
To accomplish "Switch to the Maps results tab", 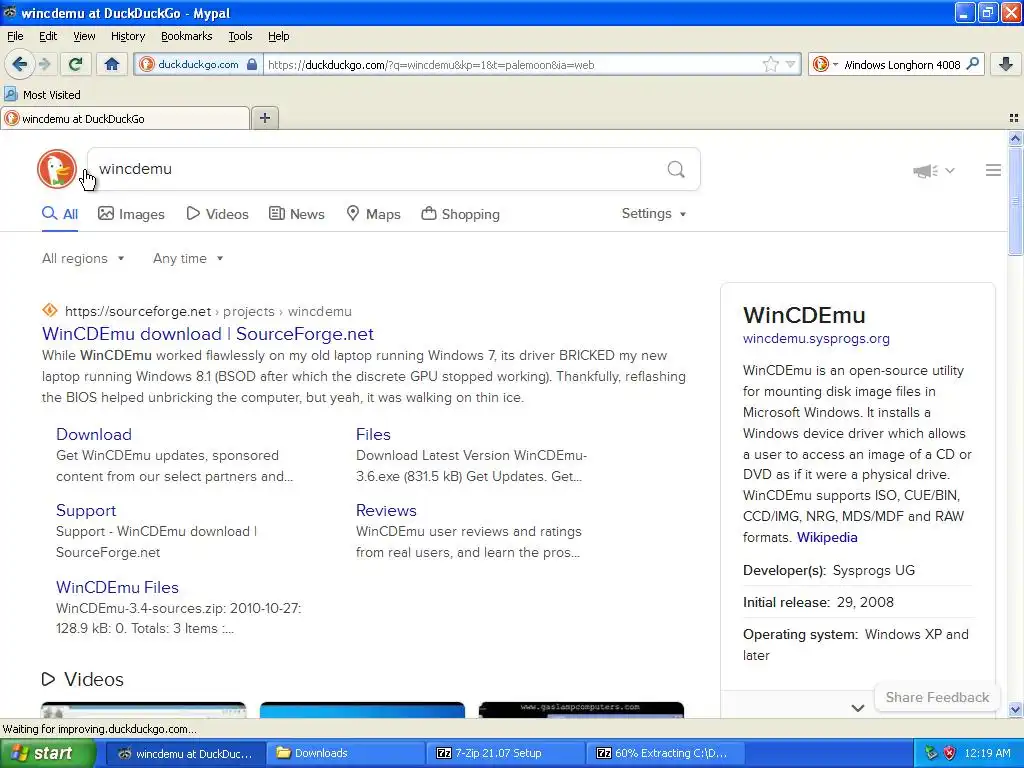I will click(374, 214).
